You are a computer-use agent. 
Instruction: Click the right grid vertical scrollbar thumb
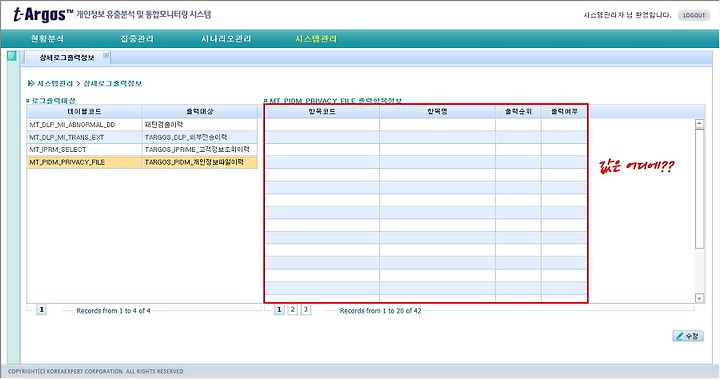point(699,188)
